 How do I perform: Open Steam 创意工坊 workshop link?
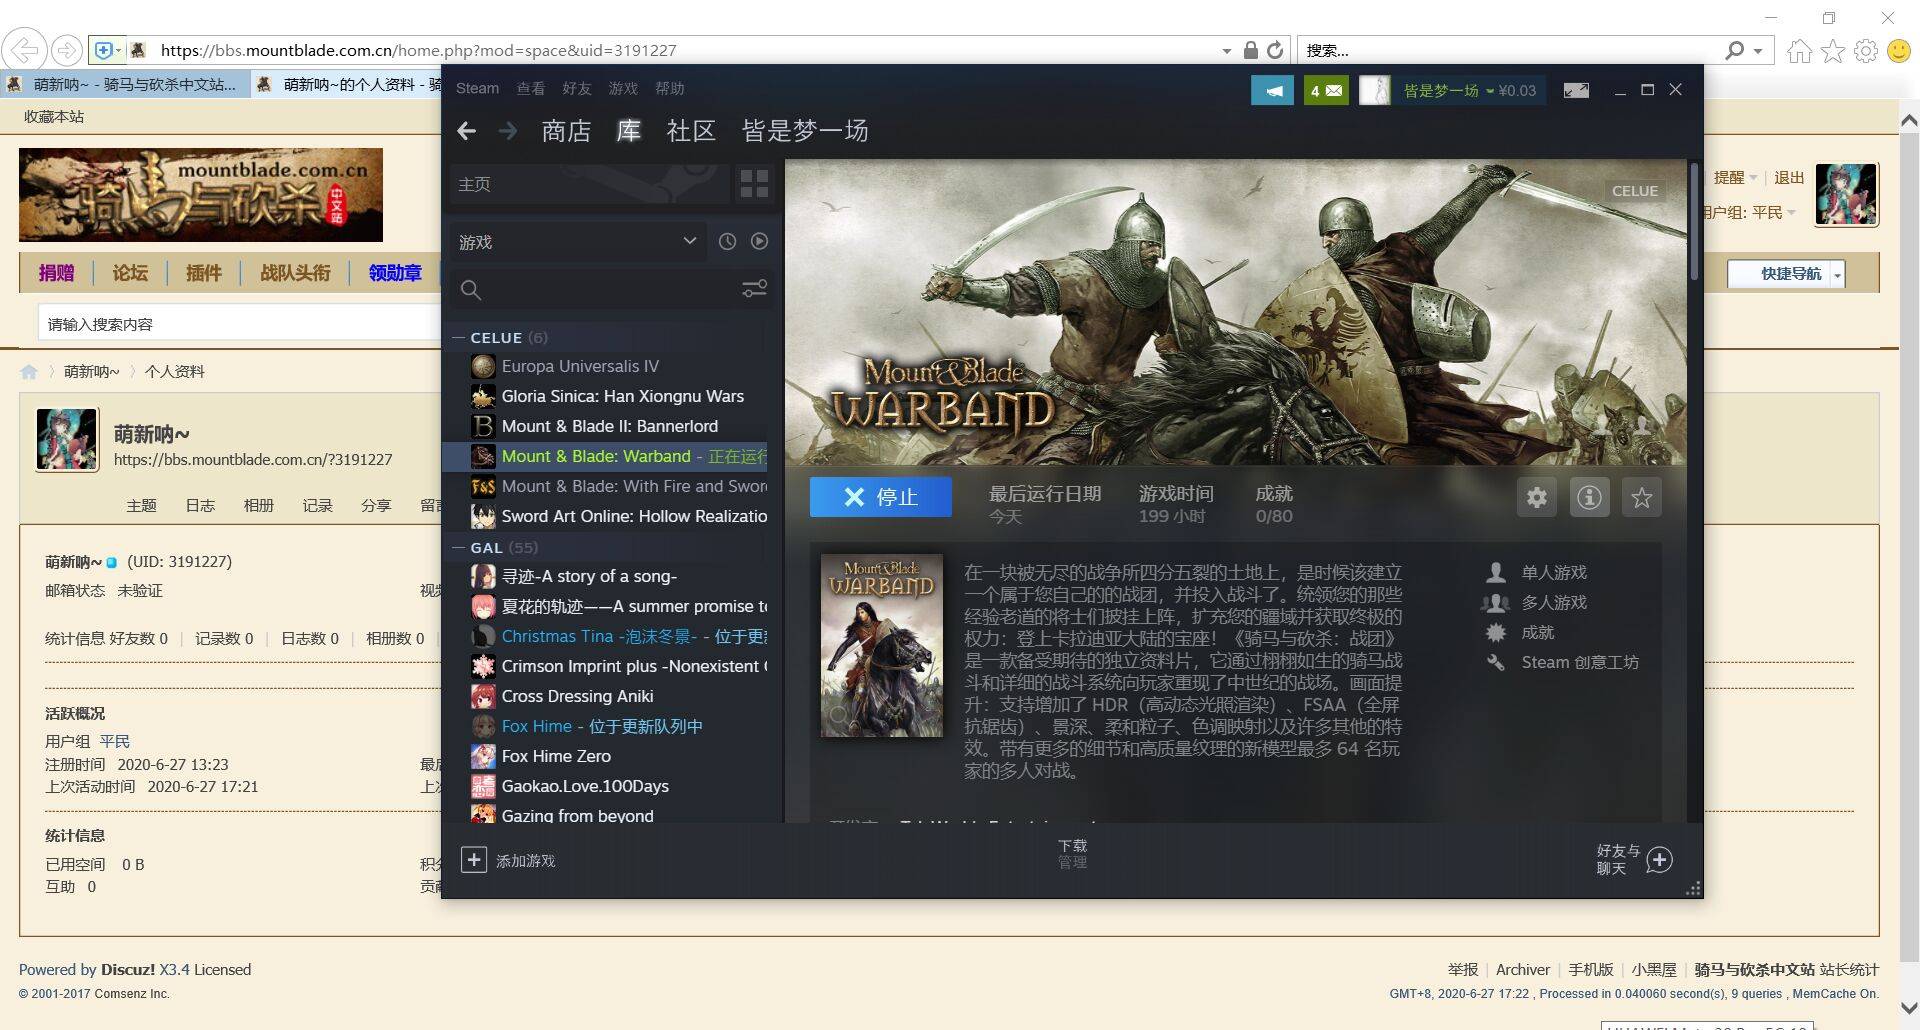(1580, 662)
